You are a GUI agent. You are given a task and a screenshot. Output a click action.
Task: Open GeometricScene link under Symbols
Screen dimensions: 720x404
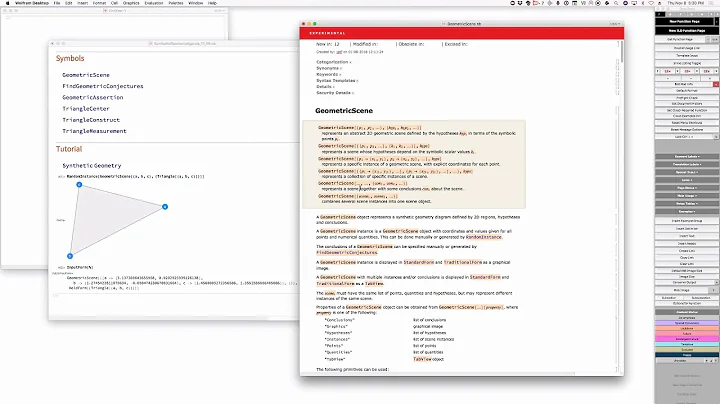pos(86,75)
